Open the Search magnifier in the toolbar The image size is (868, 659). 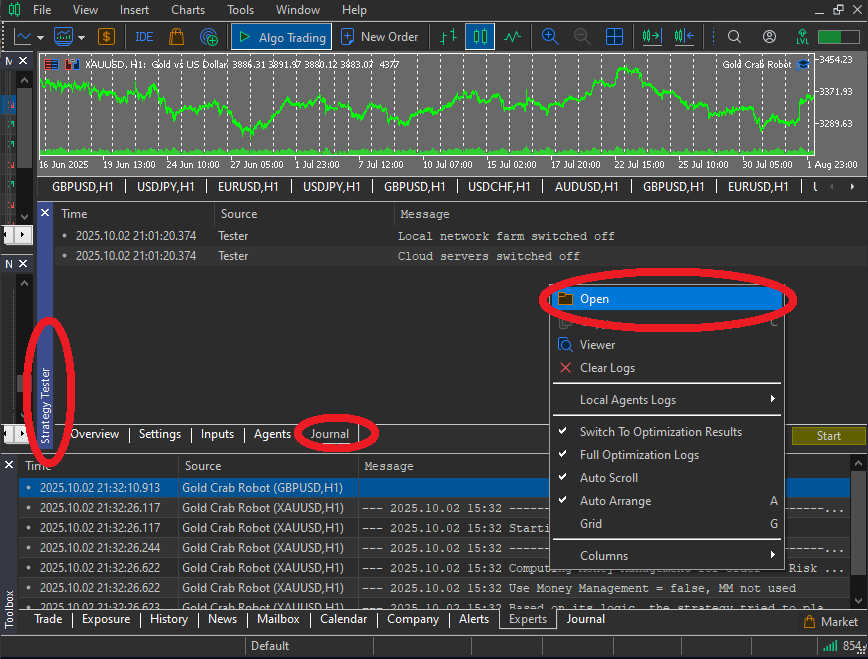pyautogui.click(x=733, y=36)
